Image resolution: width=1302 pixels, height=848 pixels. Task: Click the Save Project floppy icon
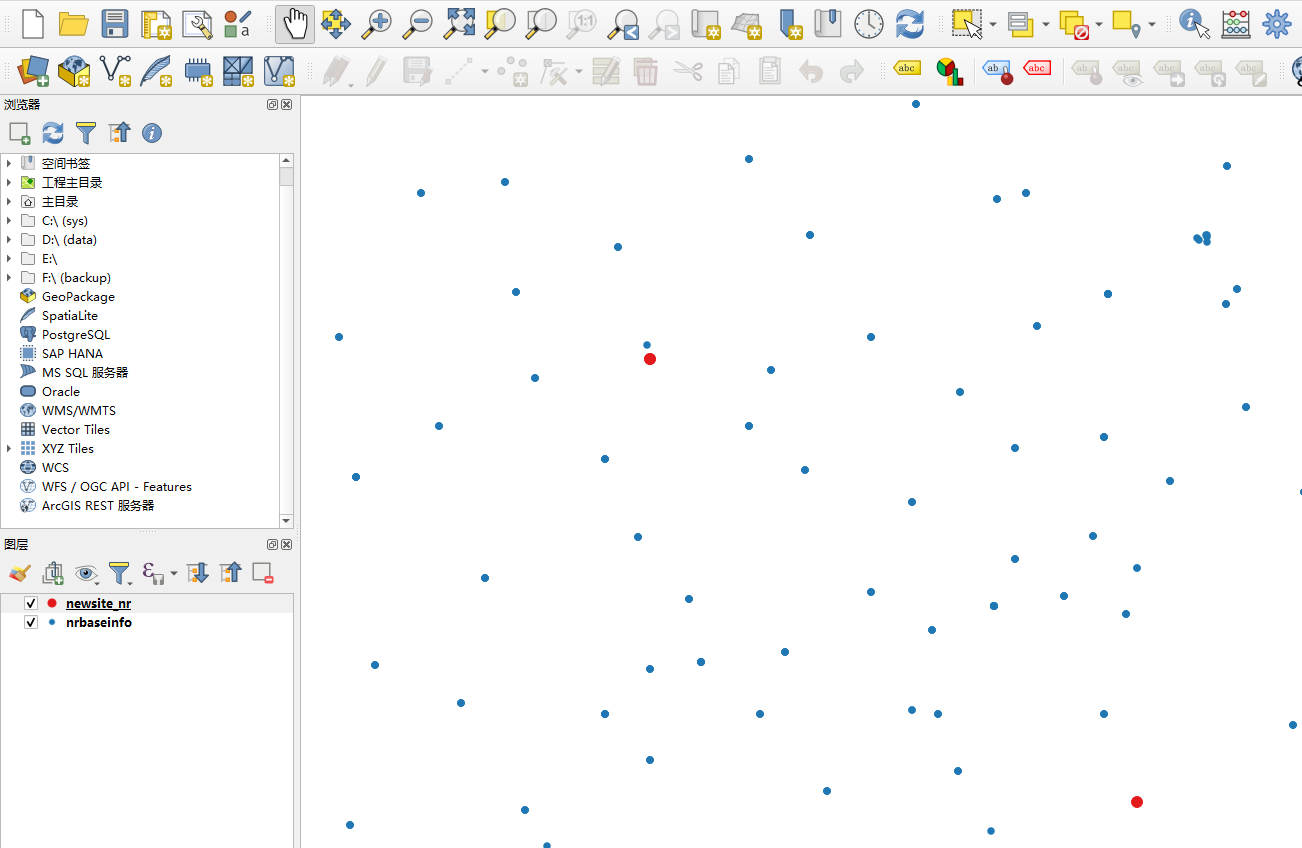tap(115, 23)
